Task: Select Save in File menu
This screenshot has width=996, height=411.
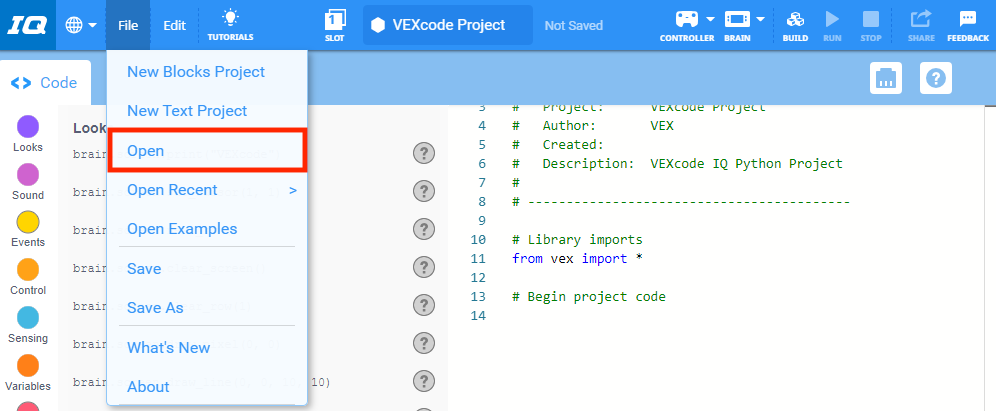Action: point(207,269)
